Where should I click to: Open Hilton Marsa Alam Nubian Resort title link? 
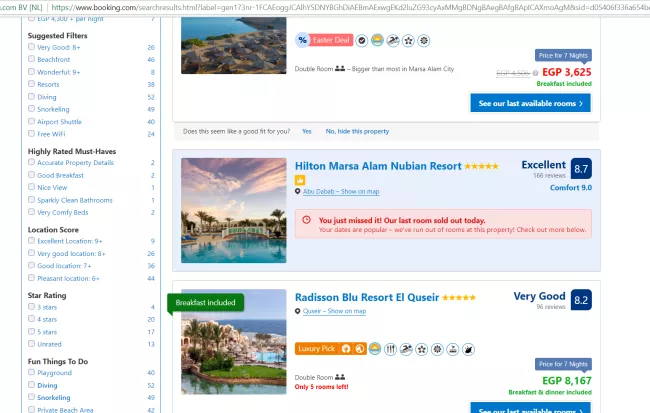tap(378, 166)
